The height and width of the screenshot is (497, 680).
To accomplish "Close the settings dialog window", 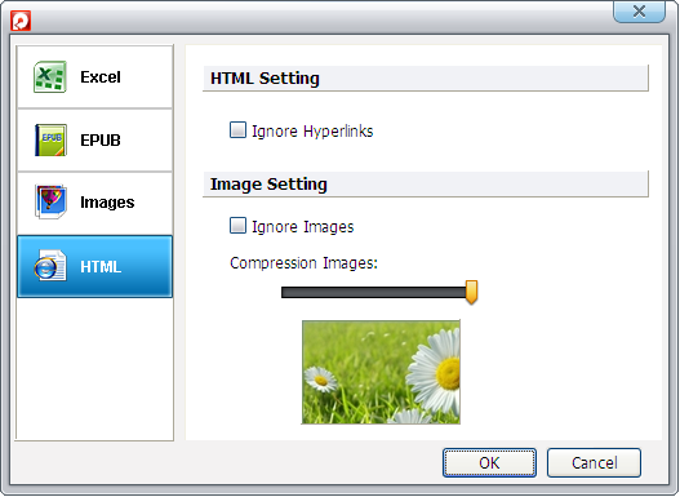I will tap(639, 12).
